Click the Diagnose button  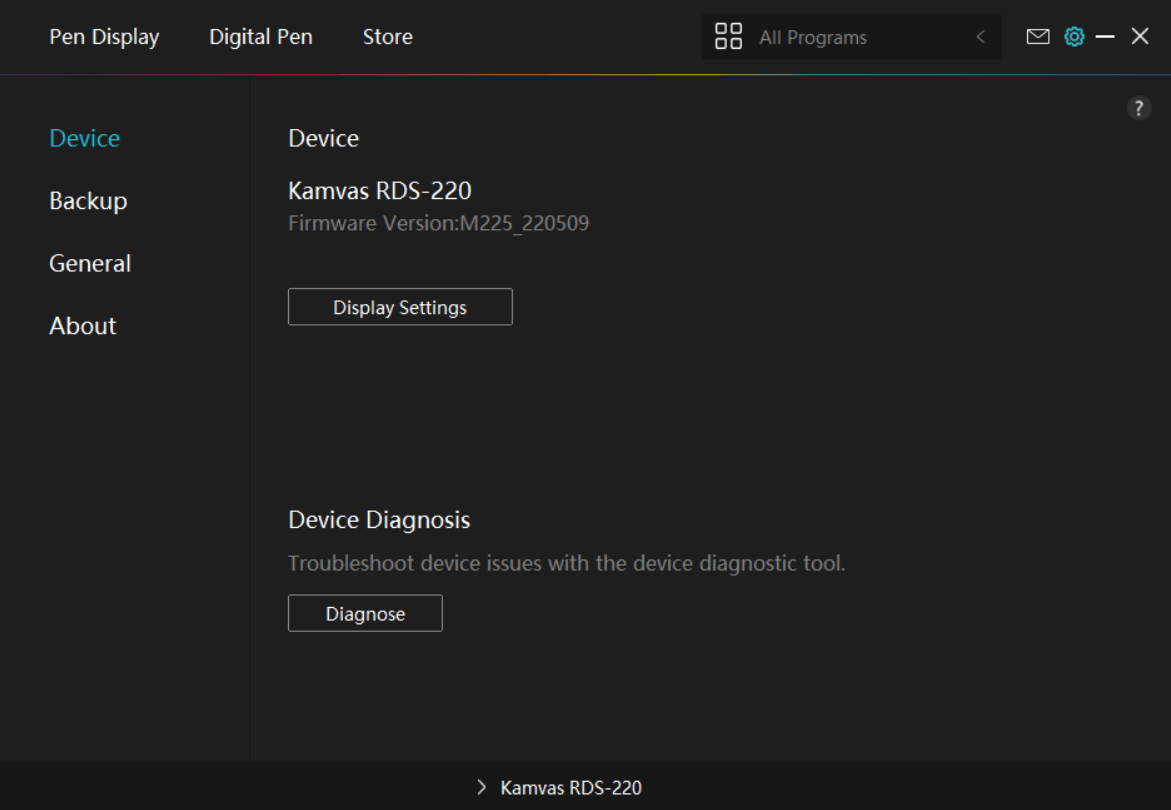(365, 613)
